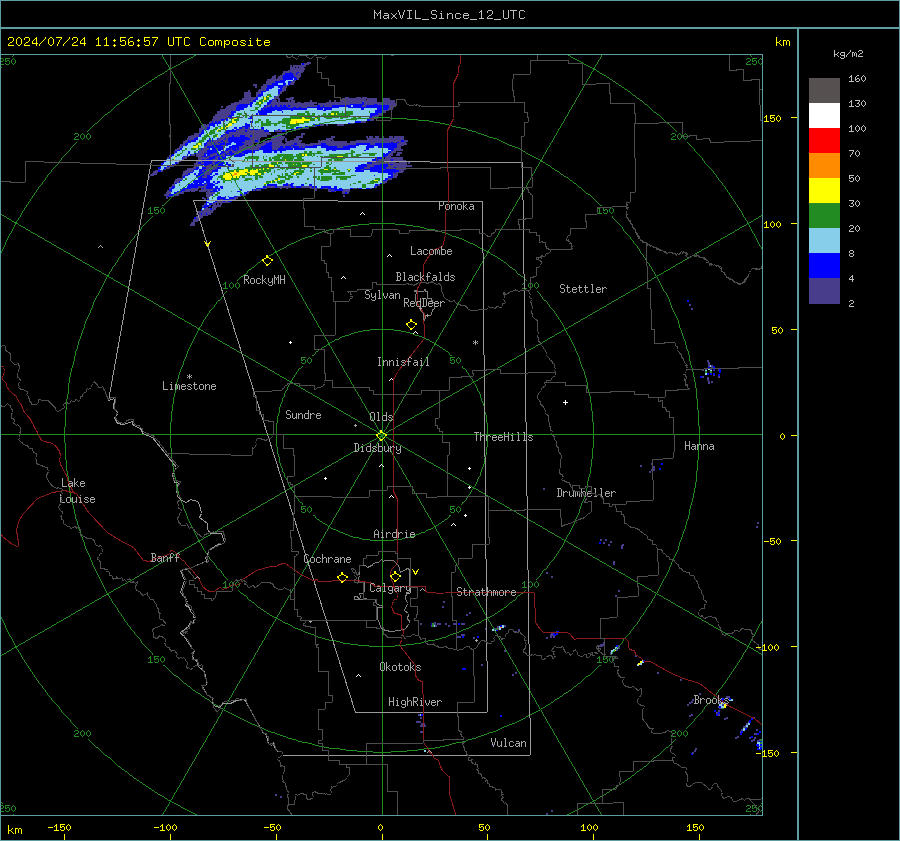Click the purple 2-4 legend swatch
Screen dimensions: 900x841
(x=824, y=290)
